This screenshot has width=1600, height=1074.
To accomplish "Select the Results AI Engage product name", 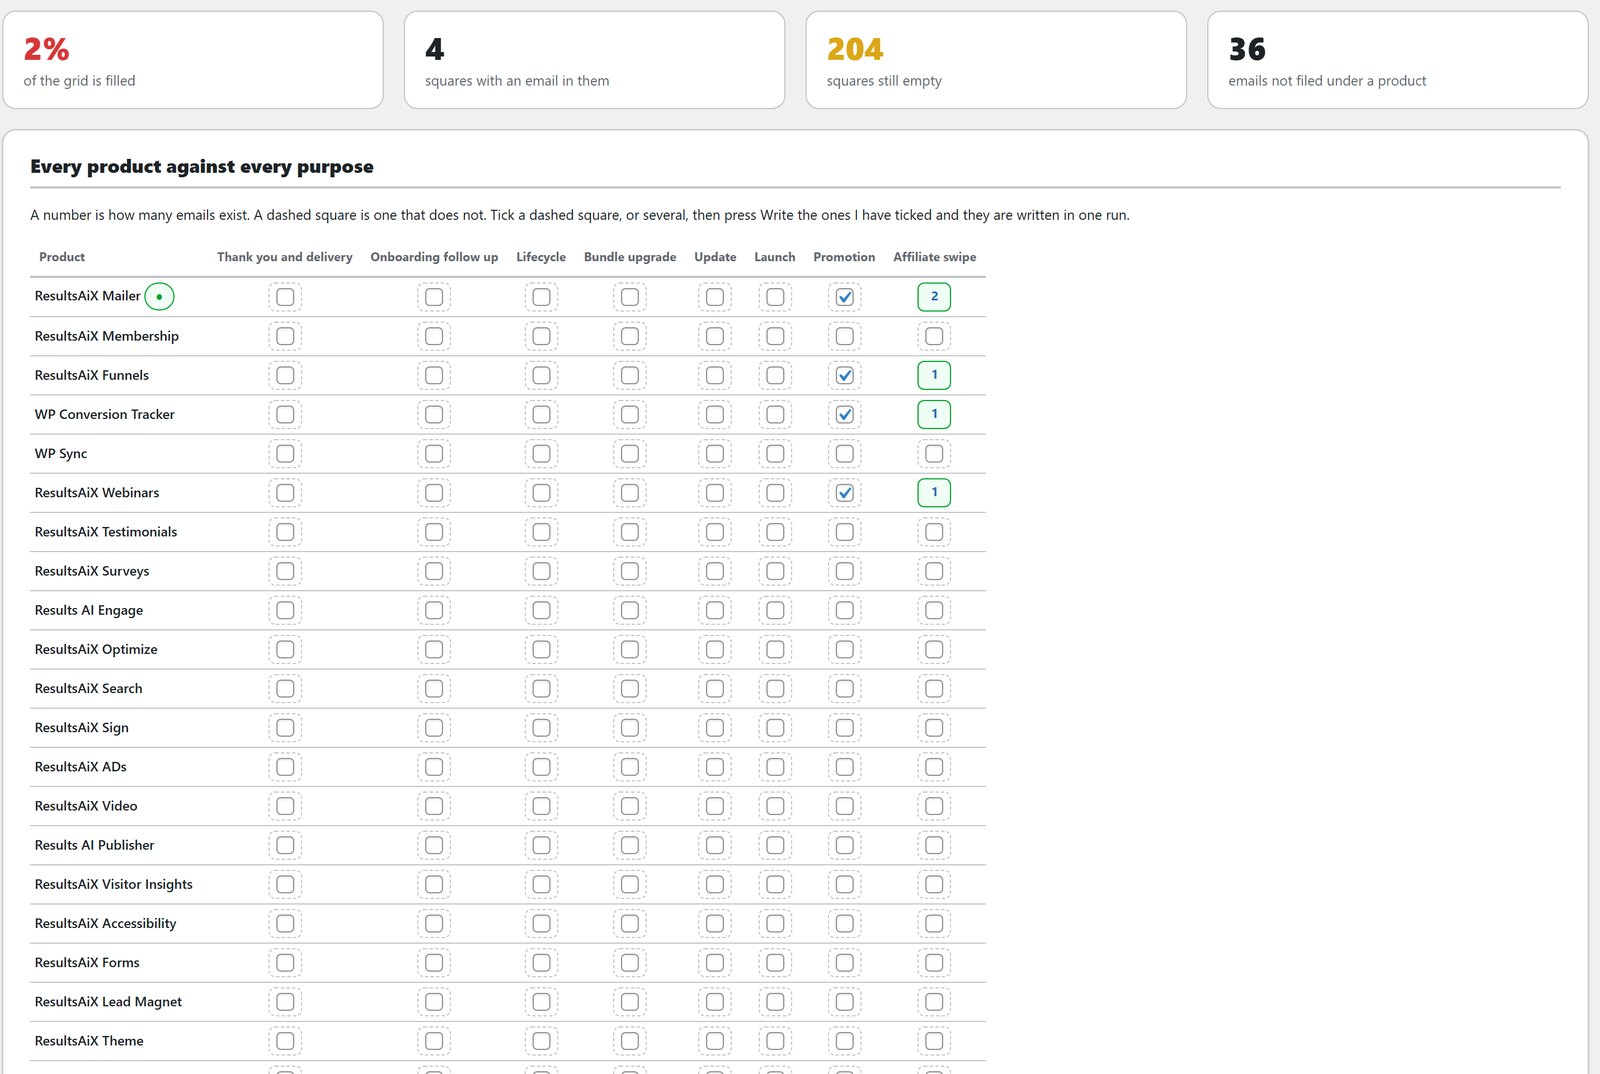I will (89, 610).
